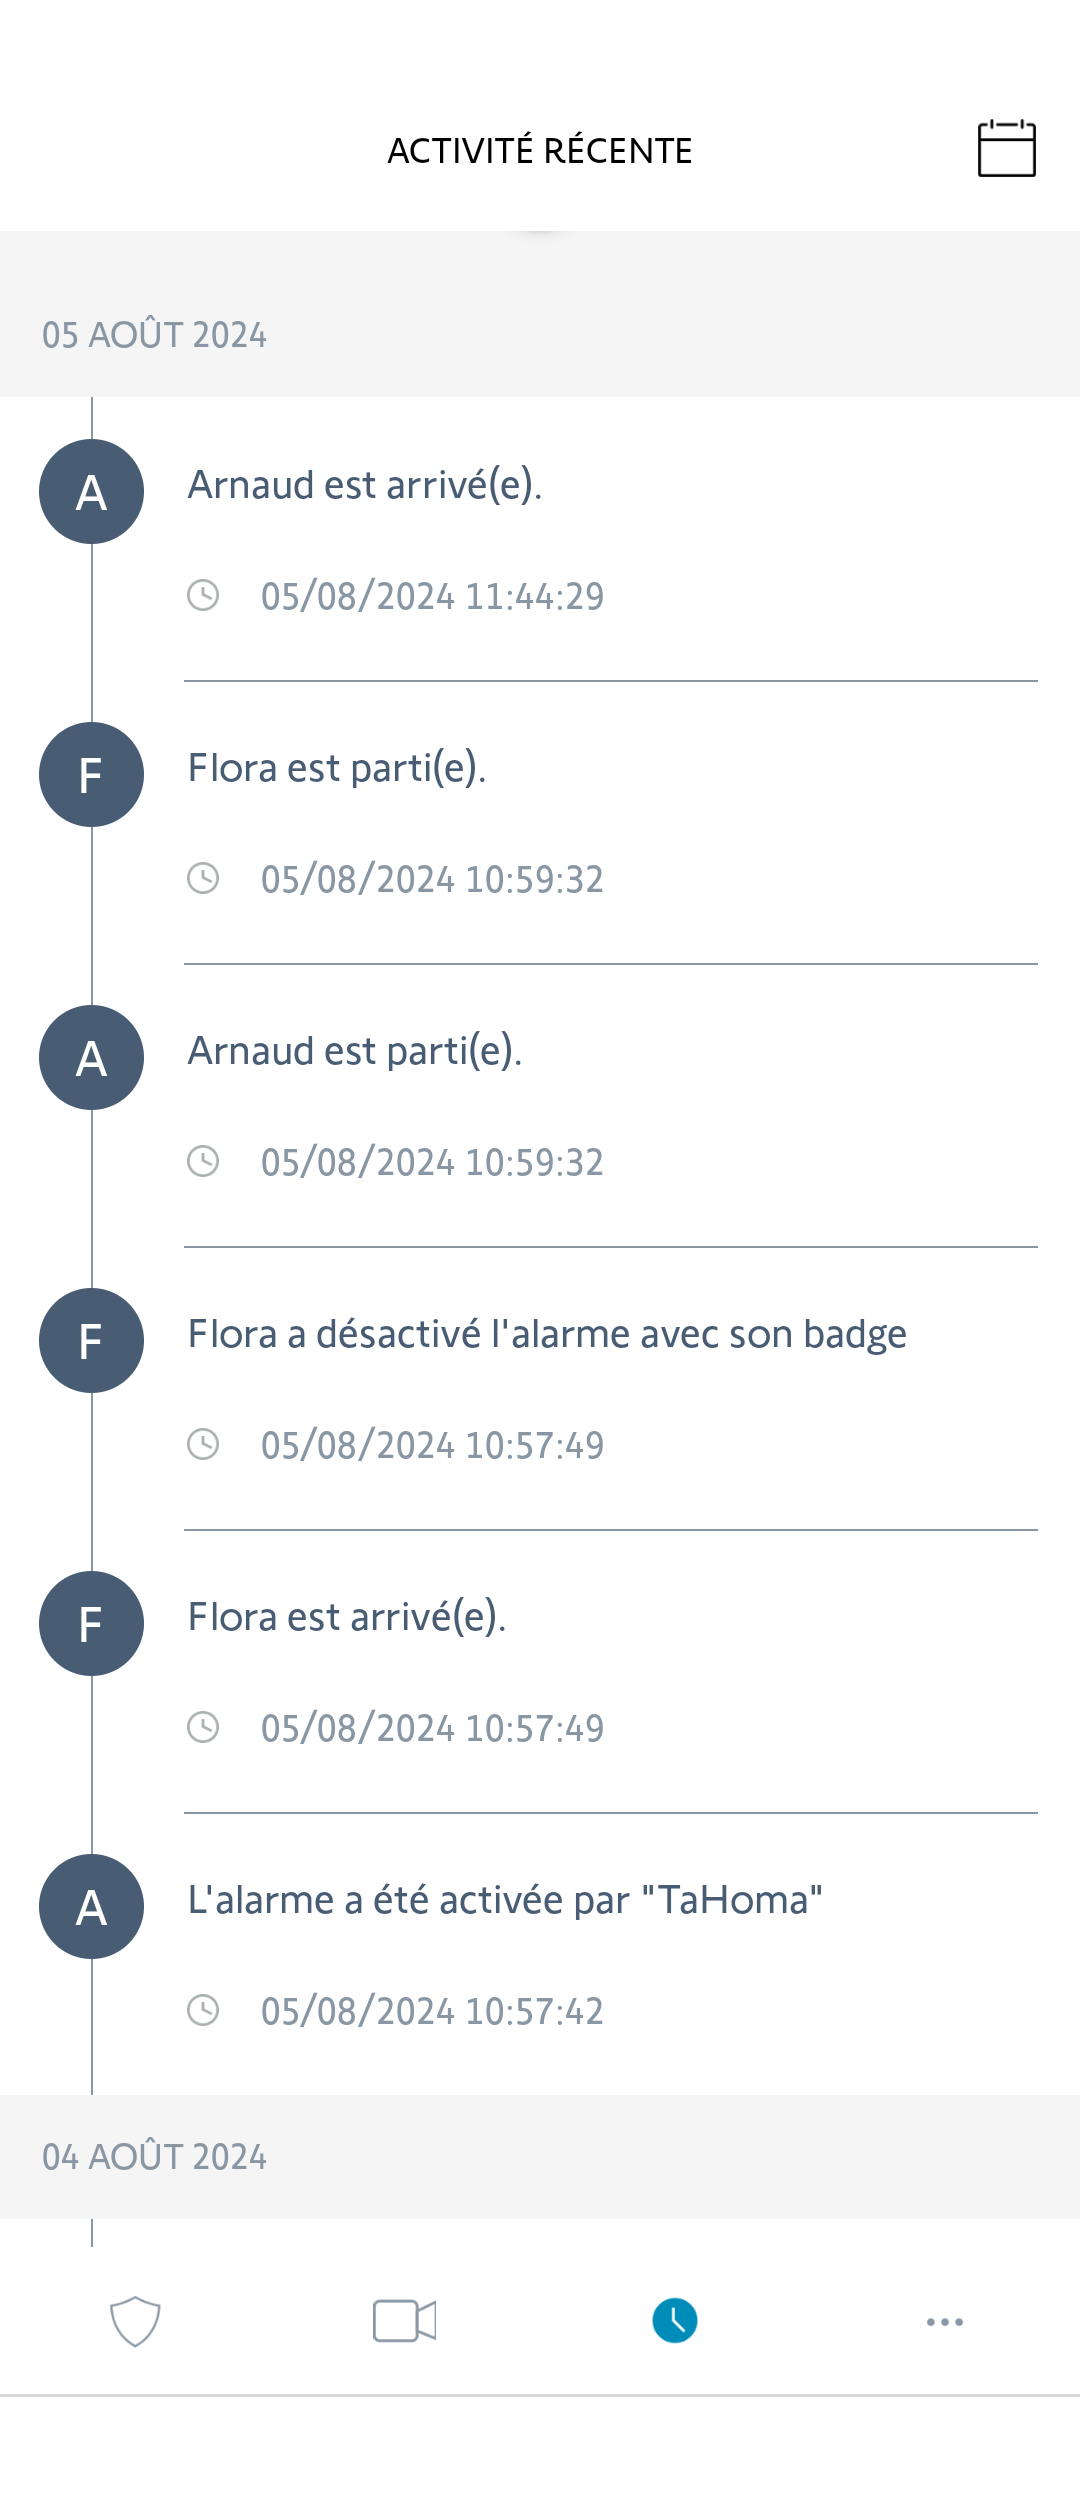Open the "Arnaud est parti(e)." event
The image size is (1080, 2520).
coord(355,1052)
